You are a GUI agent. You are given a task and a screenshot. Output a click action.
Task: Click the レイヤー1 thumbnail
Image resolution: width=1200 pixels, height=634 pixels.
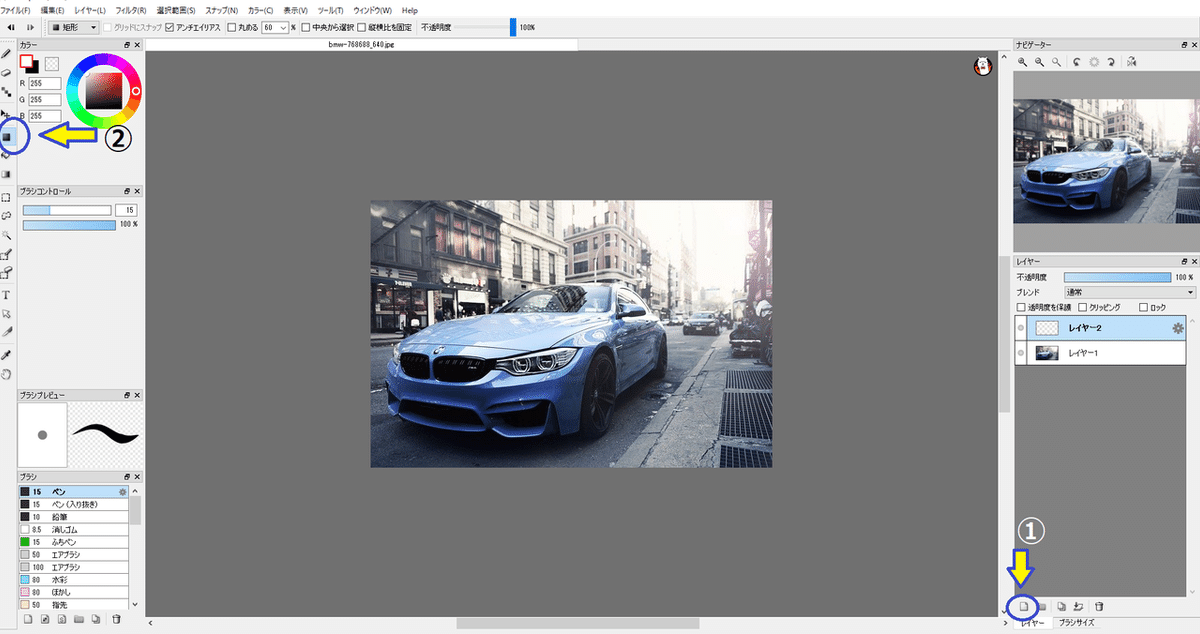tap(1047, 353)
